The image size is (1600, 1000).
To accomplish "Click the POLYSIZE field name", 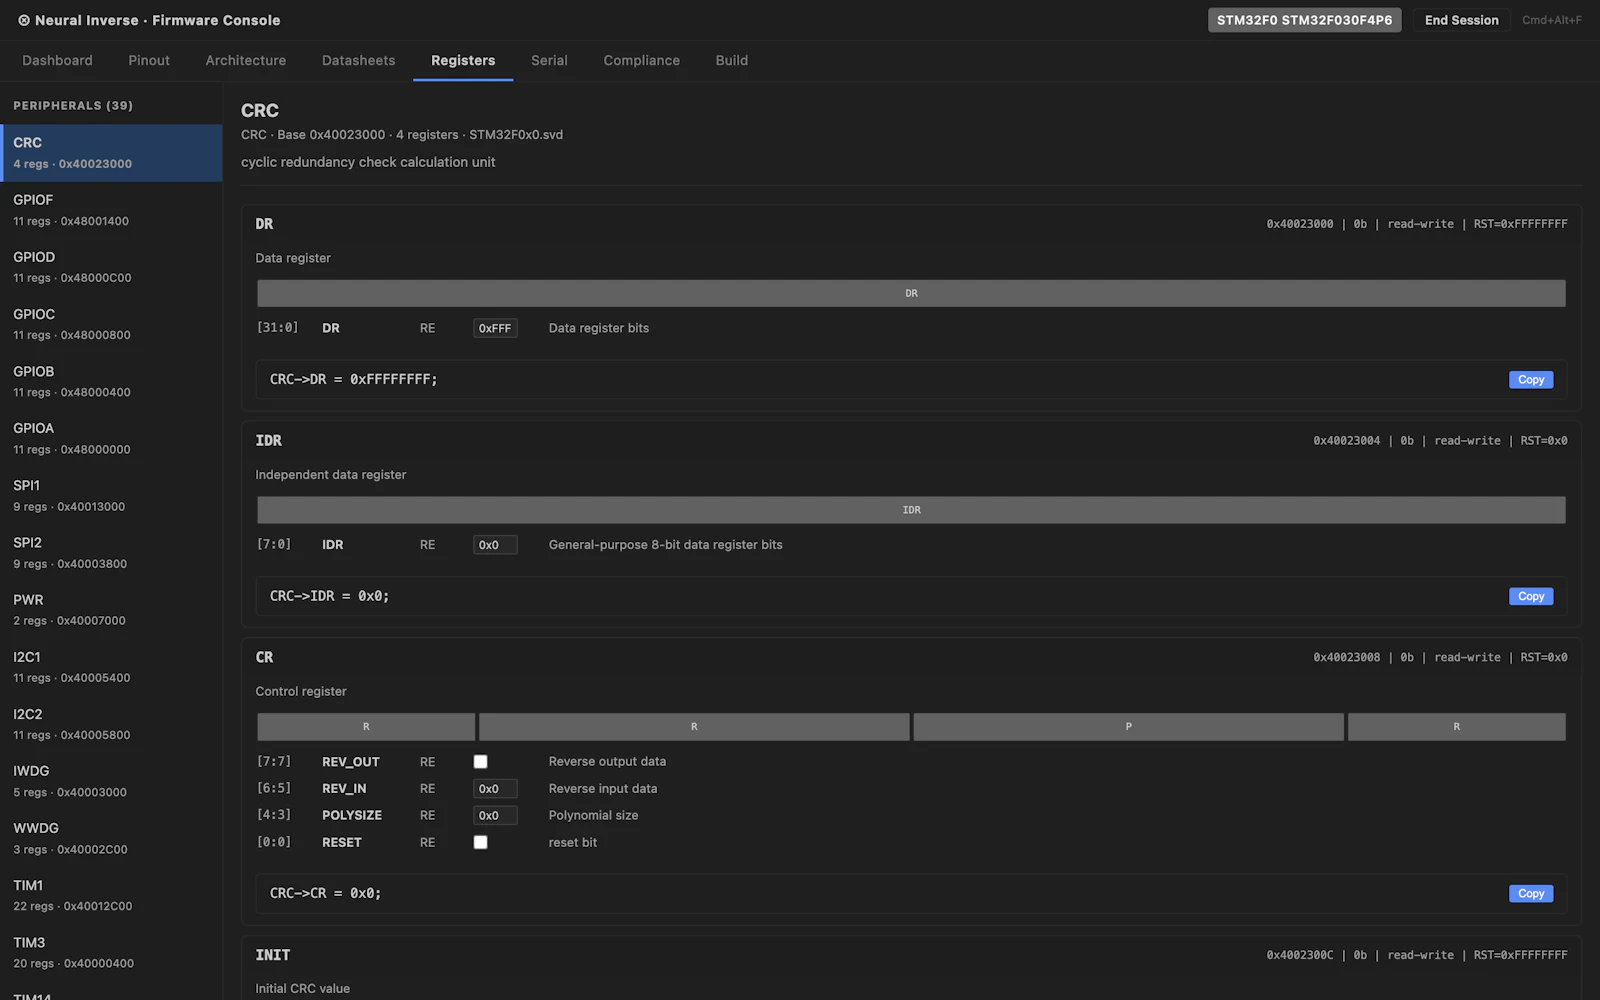I will click(x=352, y=816).
